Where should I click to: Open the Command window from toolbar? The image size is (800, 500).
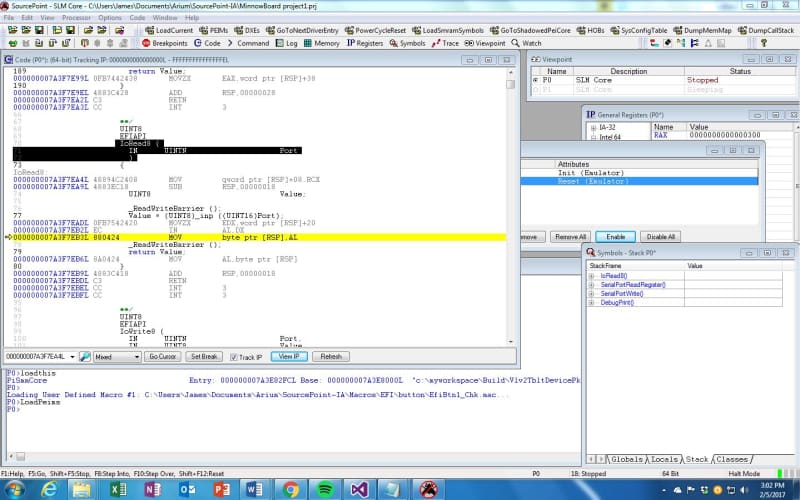tap(247, 43)
